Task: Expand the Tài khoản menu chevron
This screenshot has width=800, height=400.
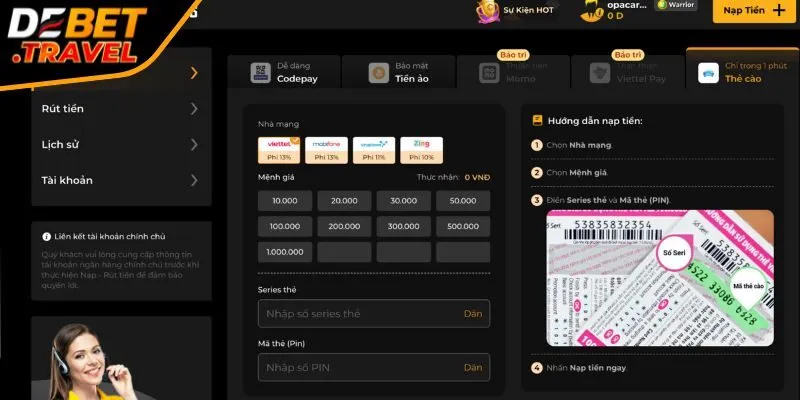Action: pyautogui.click(x=194, y=180)
